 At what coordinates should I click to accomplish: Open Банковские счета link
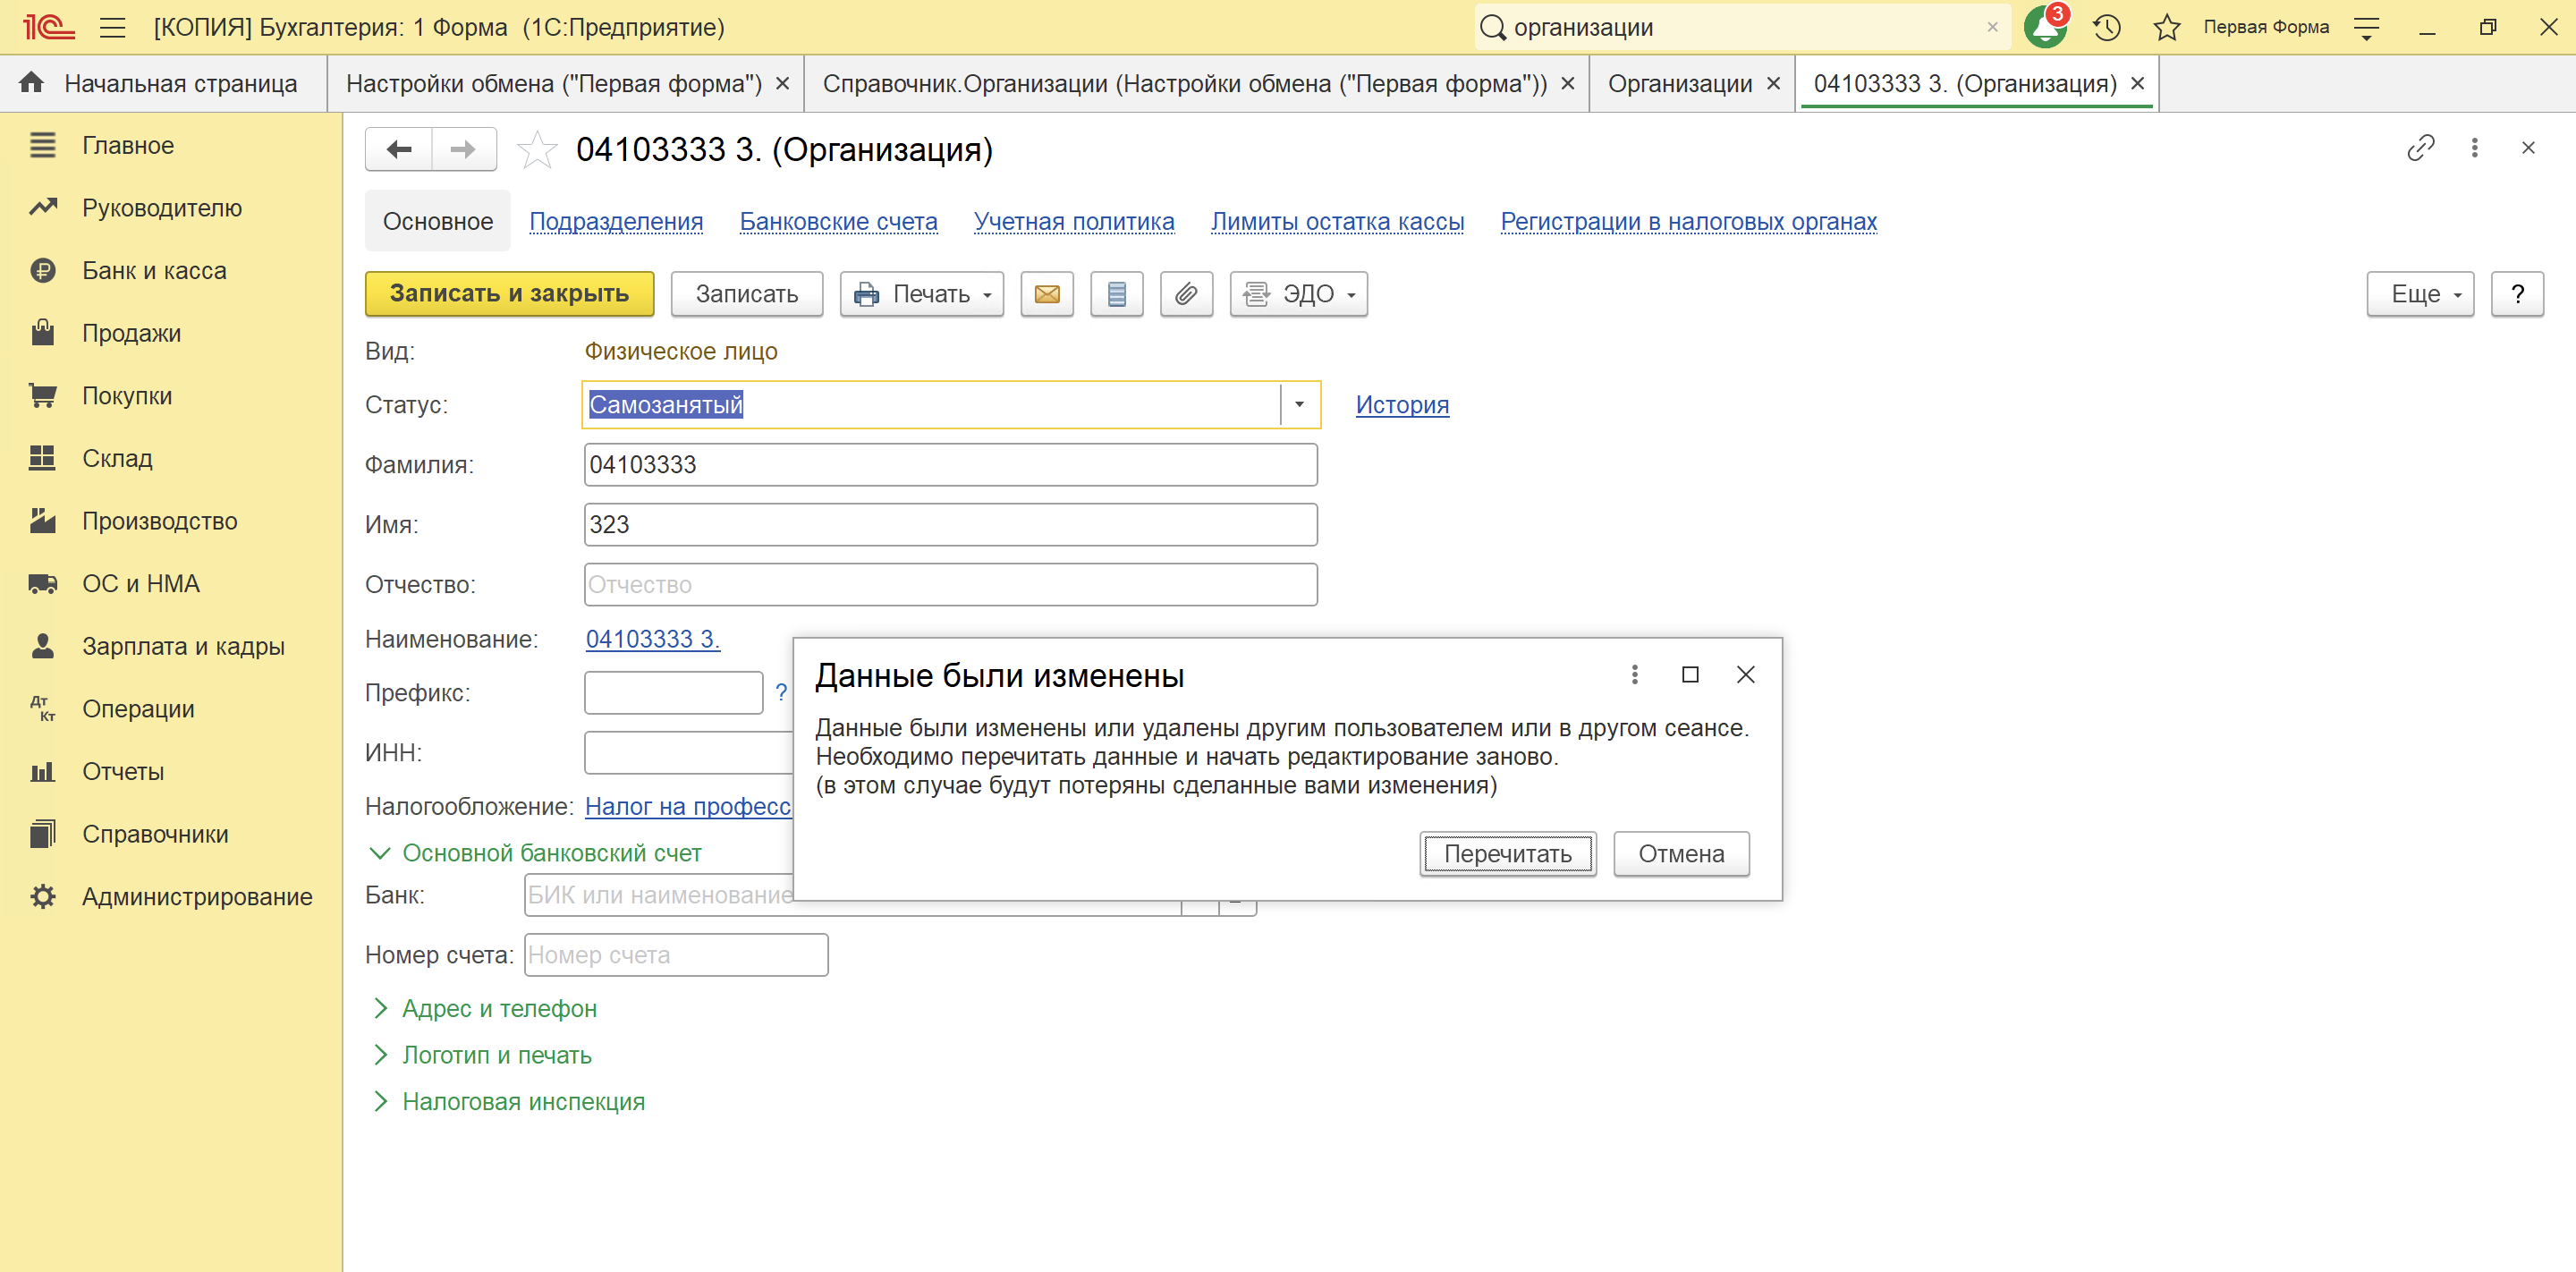pyautogui.click(x=838, y=221)
